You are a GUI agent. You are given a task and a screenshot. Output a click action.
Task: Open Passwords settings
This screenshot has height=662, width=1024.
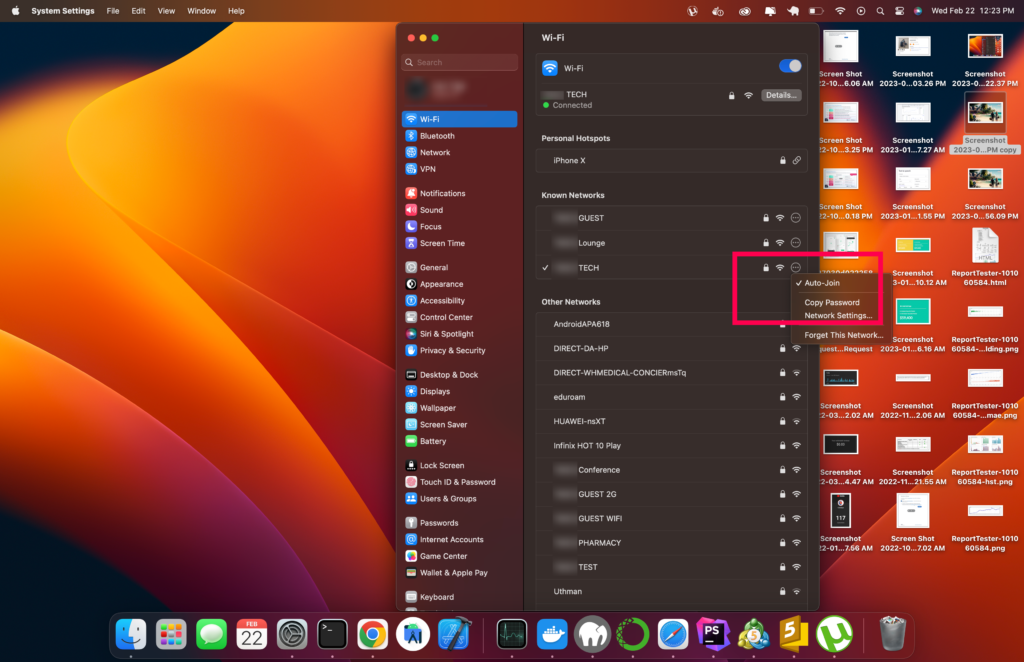point(460,523)
